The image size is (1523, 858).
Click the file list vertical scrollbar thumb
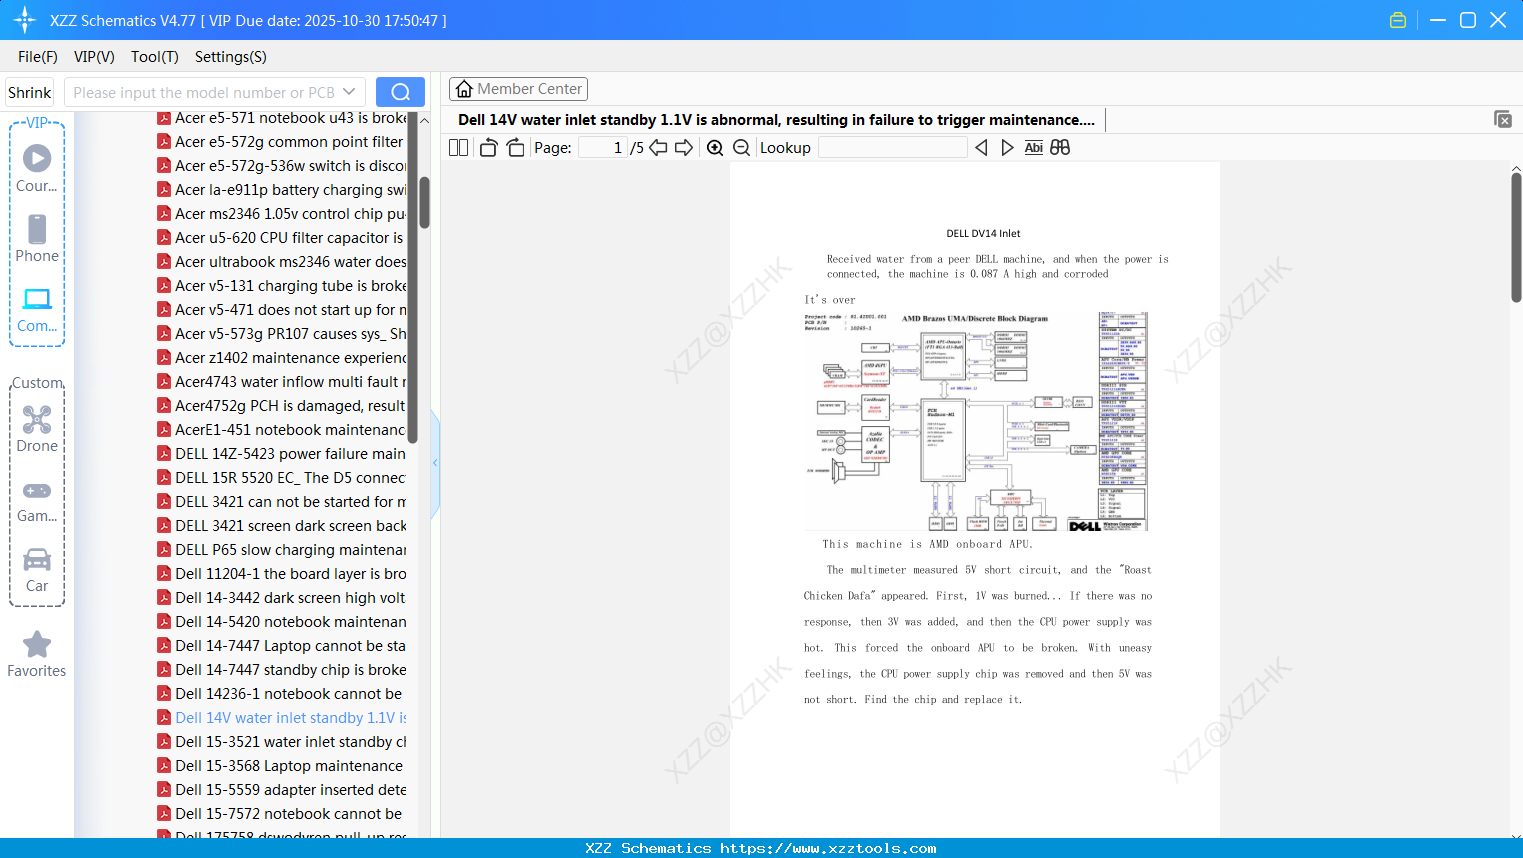tap(424, 202)
